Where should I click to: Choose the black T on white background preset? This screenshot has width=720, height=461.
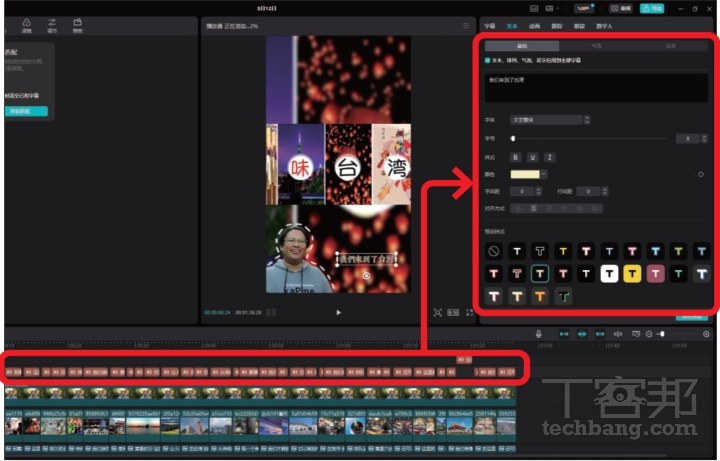coord(609,274)
